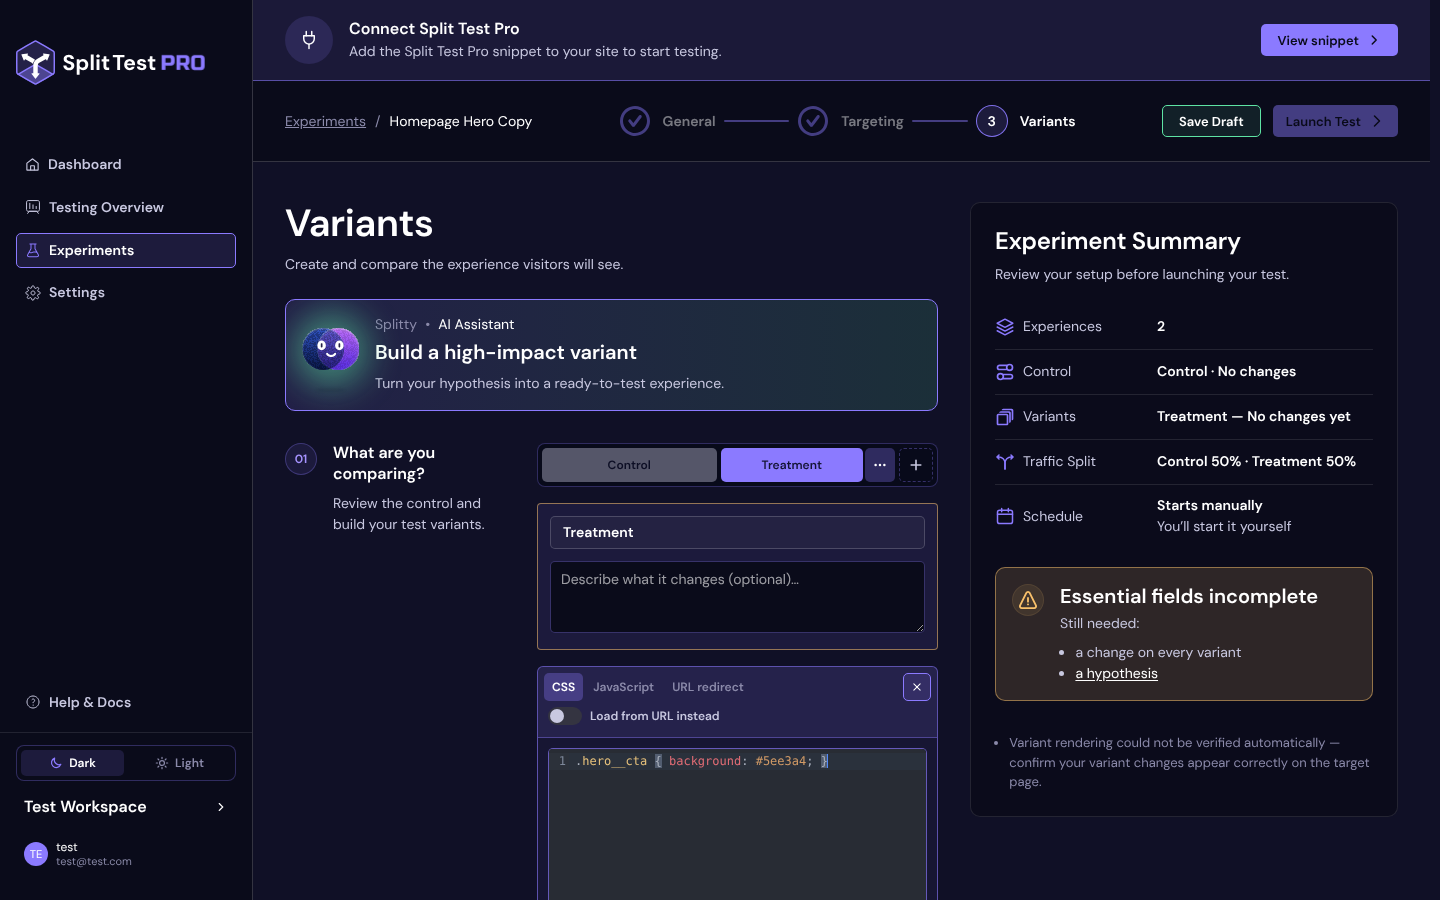Click the Schedule calendar icon
1440x900 pixels.
tap(1005, 516)
